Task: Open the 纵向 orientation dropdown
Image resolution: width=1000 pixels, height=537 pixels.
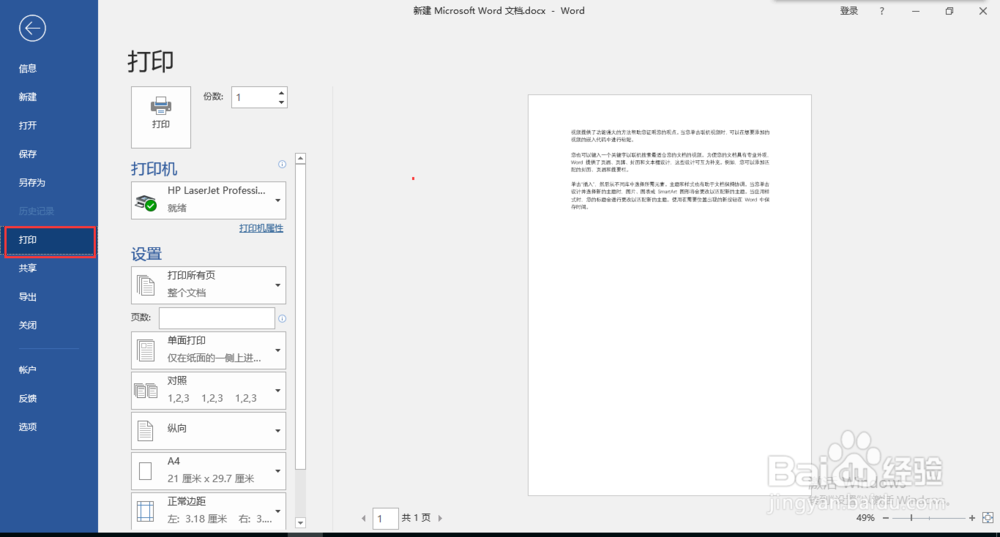Action: [209, 430]
